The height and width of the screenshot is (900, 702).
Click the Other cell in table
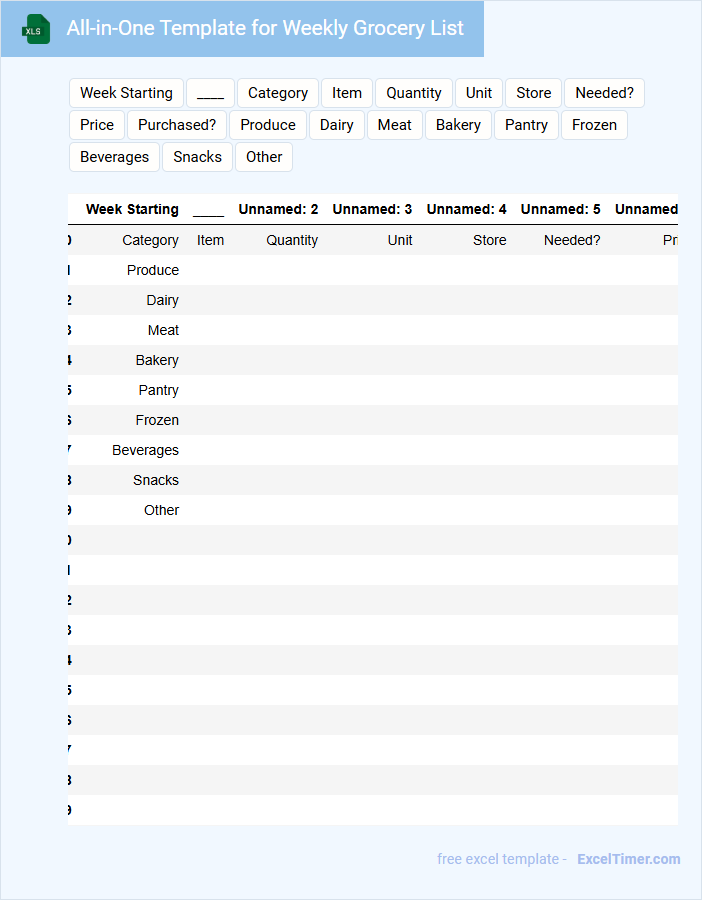point(161,510)
